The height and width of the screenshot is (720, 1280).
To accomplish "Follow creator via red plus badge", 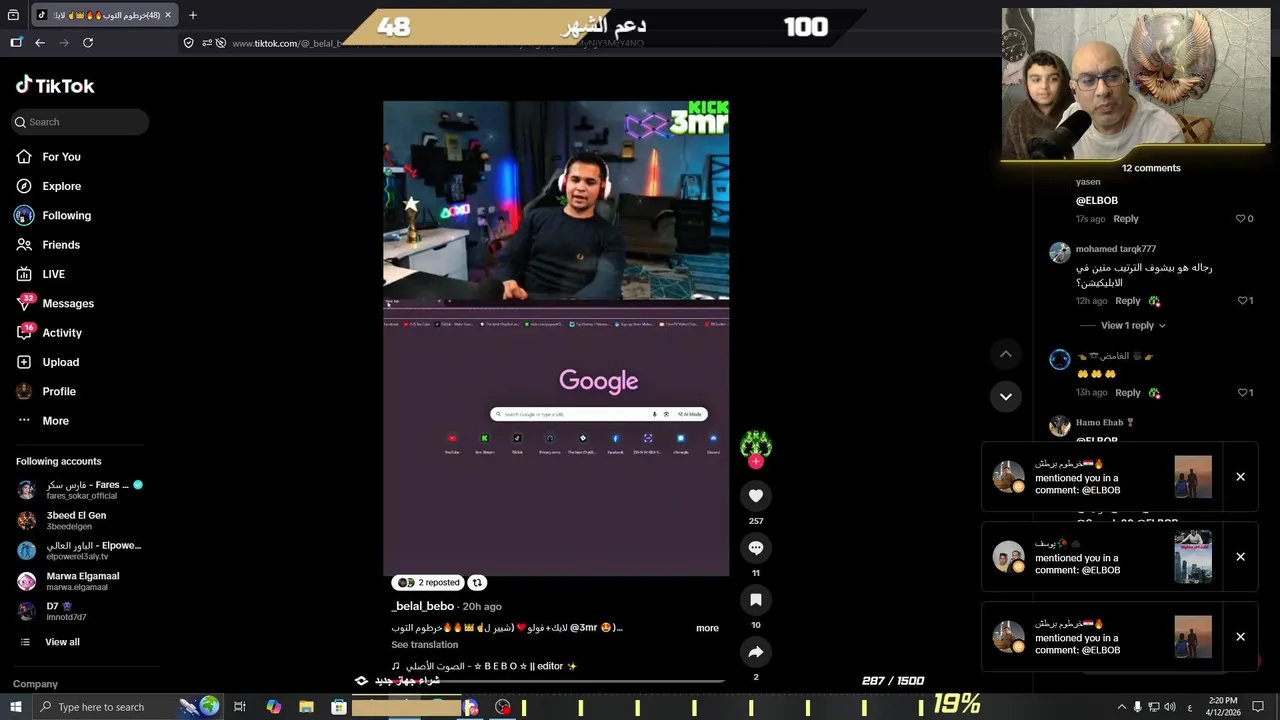I will tap(756, 461).
